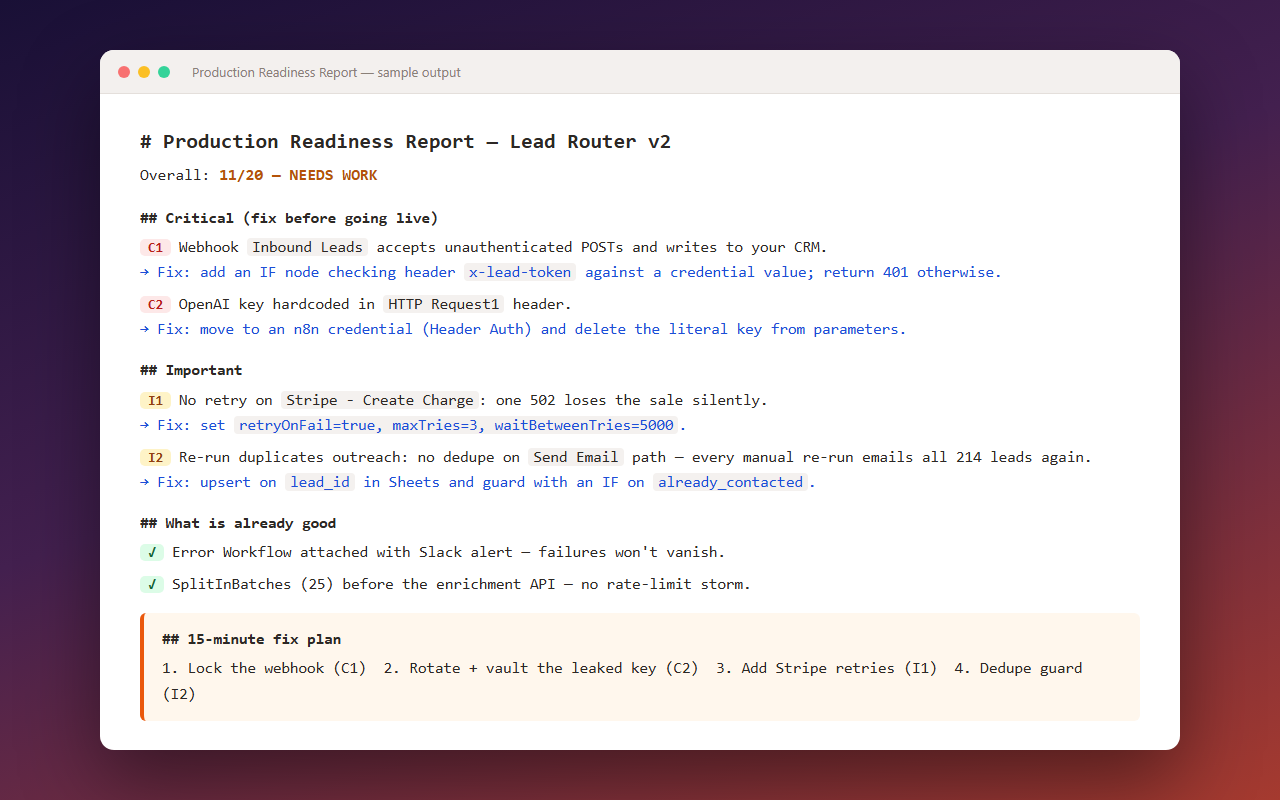Click the 'Send Email' code tag
This screenshot has height=800, width=1280.
[x=576, y=457]
